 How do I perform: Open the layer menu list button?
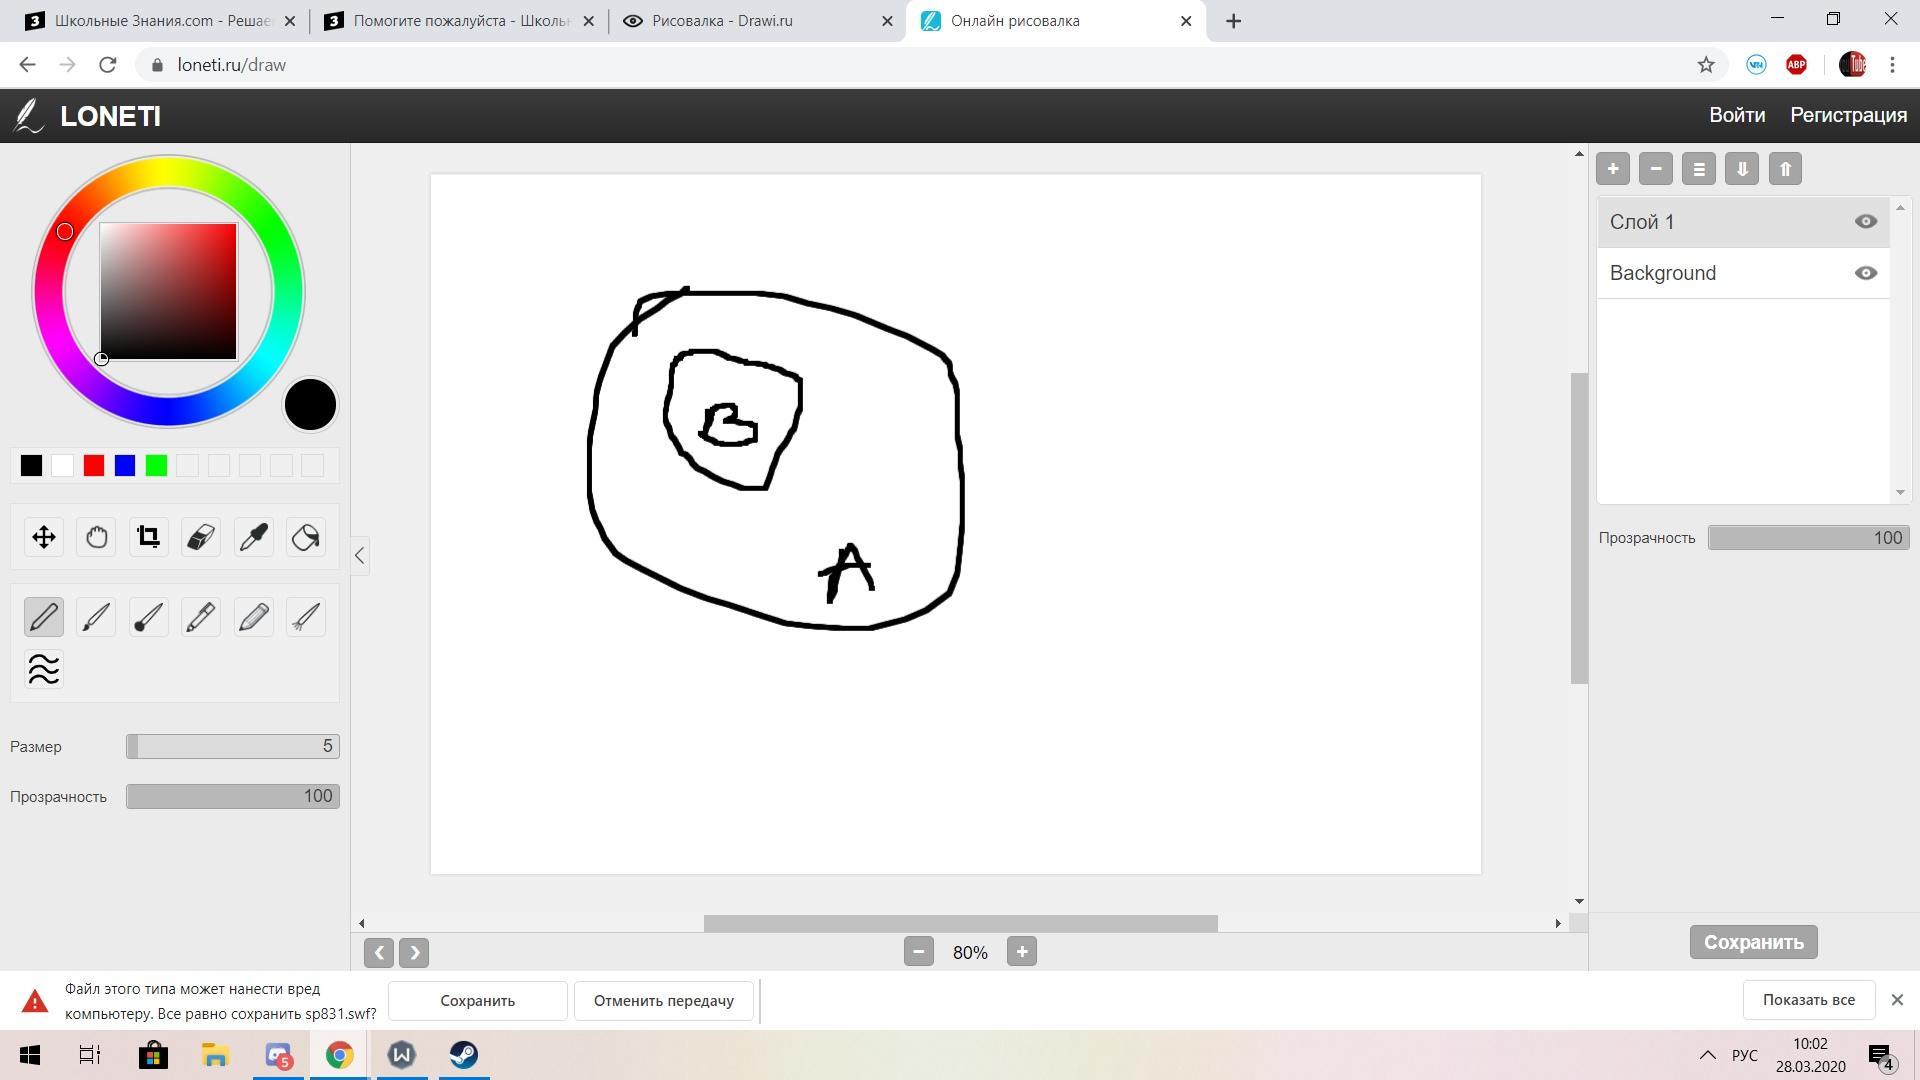click(x=1698, y=169)
